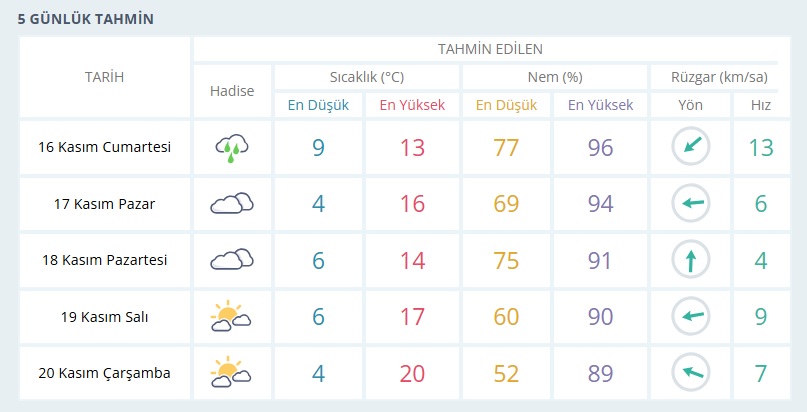Click the TARİH column header
The image size is (807, 412).
[104, 77]
